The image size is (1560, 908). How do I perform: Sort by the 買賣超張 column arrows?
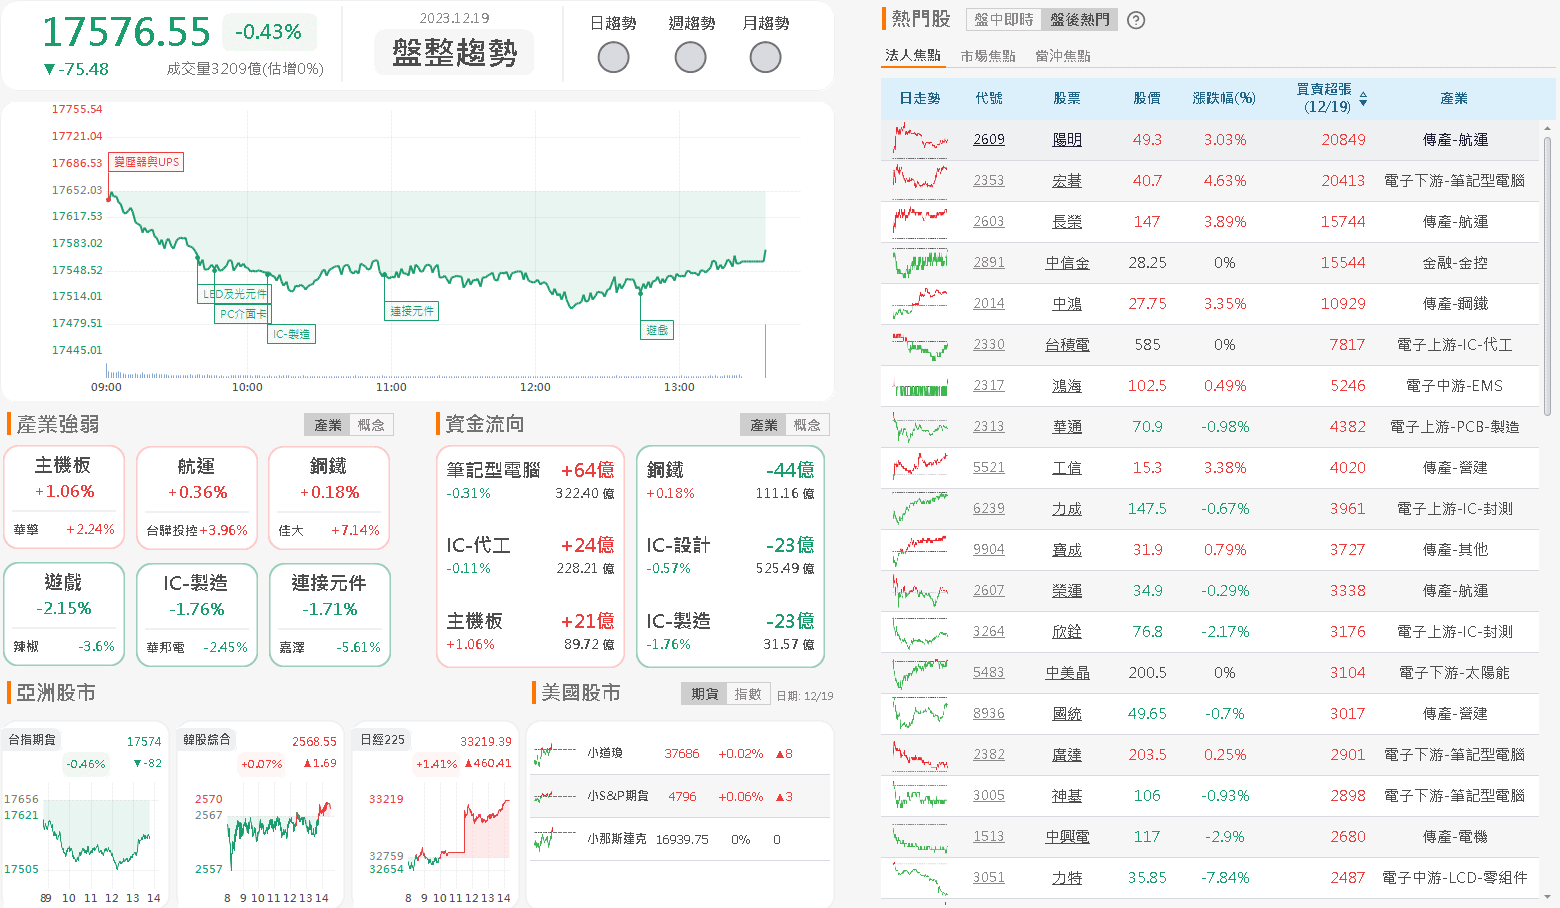click(1363, 98)
